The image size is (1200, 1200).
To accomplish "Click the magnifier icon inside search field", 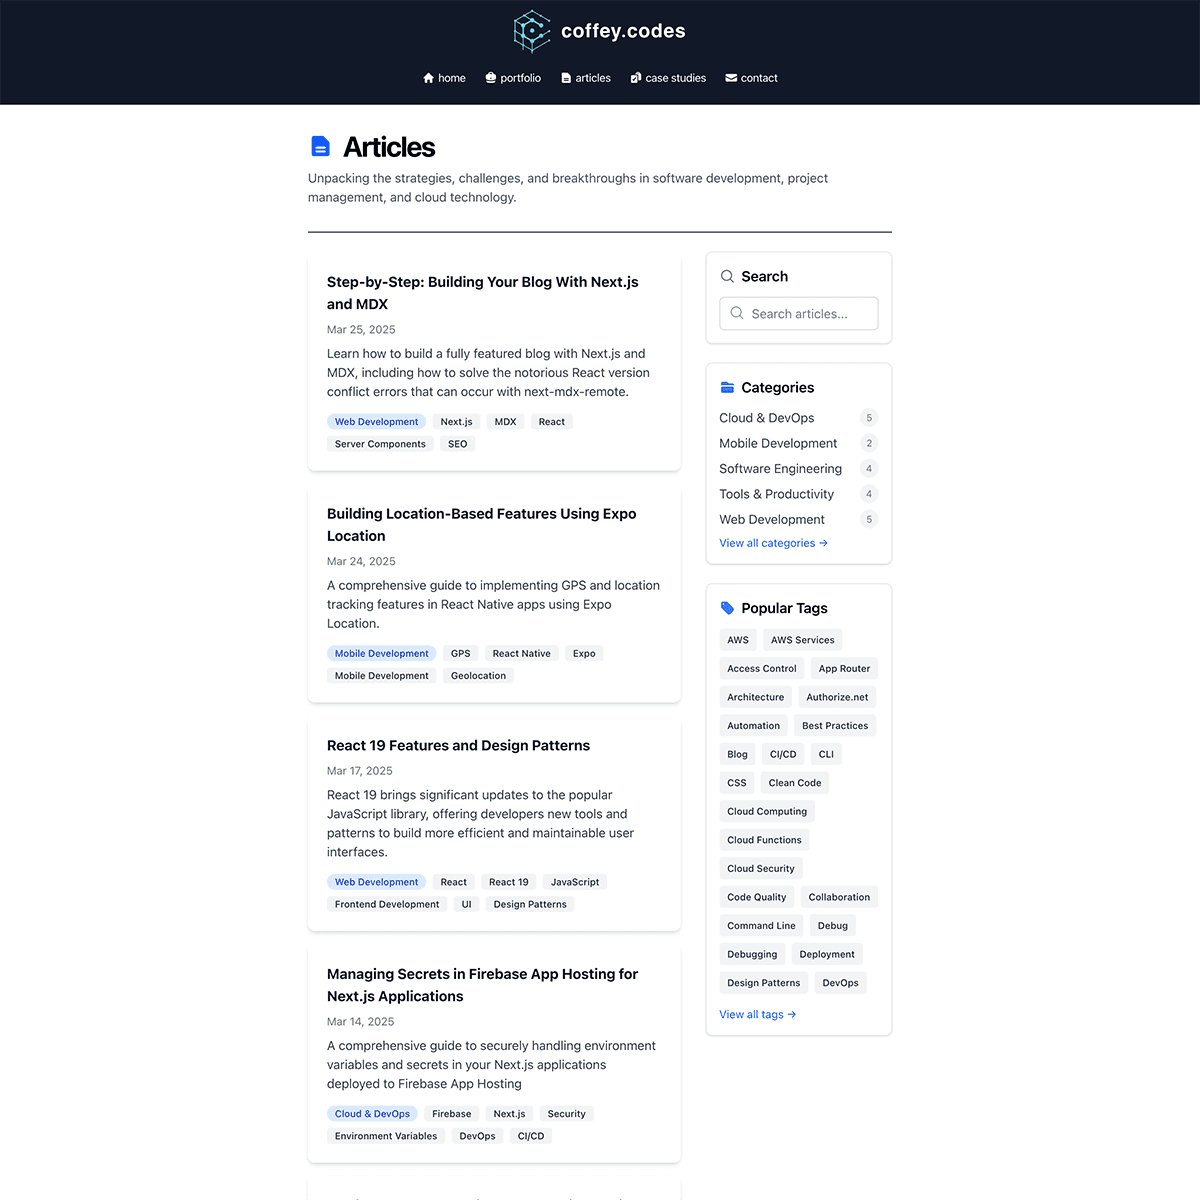I will click(737, 313).
